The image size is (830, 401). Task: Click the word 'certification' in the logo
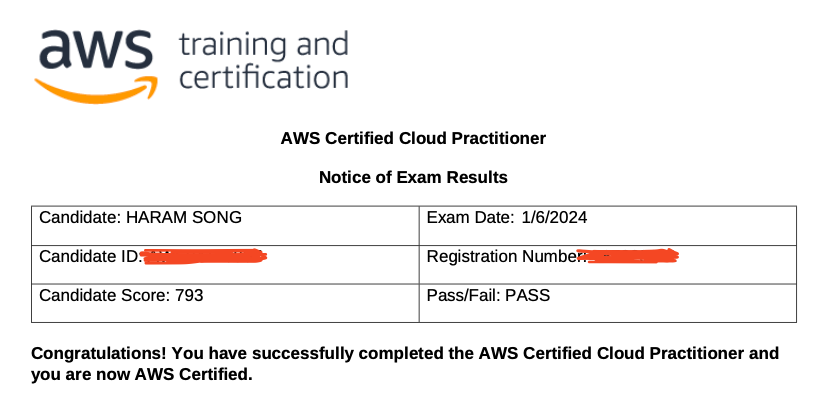pos(264,77)
